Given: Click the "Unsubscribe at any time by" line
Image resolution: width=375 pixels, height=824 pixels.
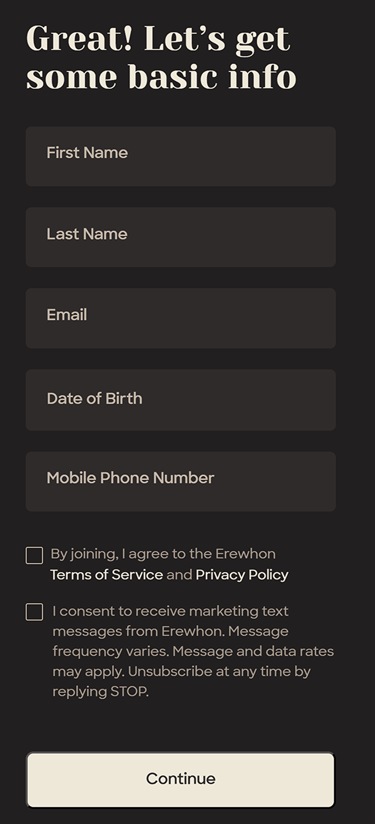Looking at the screenshot, I should pyautogui.click(x=220, y=672).
